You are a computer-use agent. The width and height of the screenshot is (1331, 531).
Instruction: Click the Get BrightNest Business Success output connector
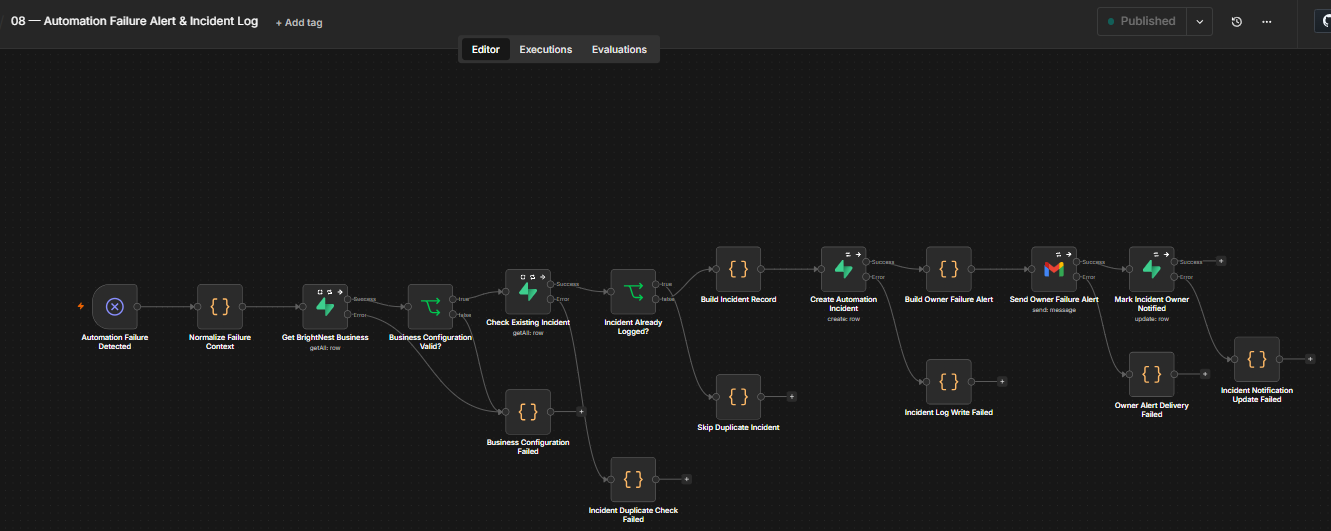348,299
